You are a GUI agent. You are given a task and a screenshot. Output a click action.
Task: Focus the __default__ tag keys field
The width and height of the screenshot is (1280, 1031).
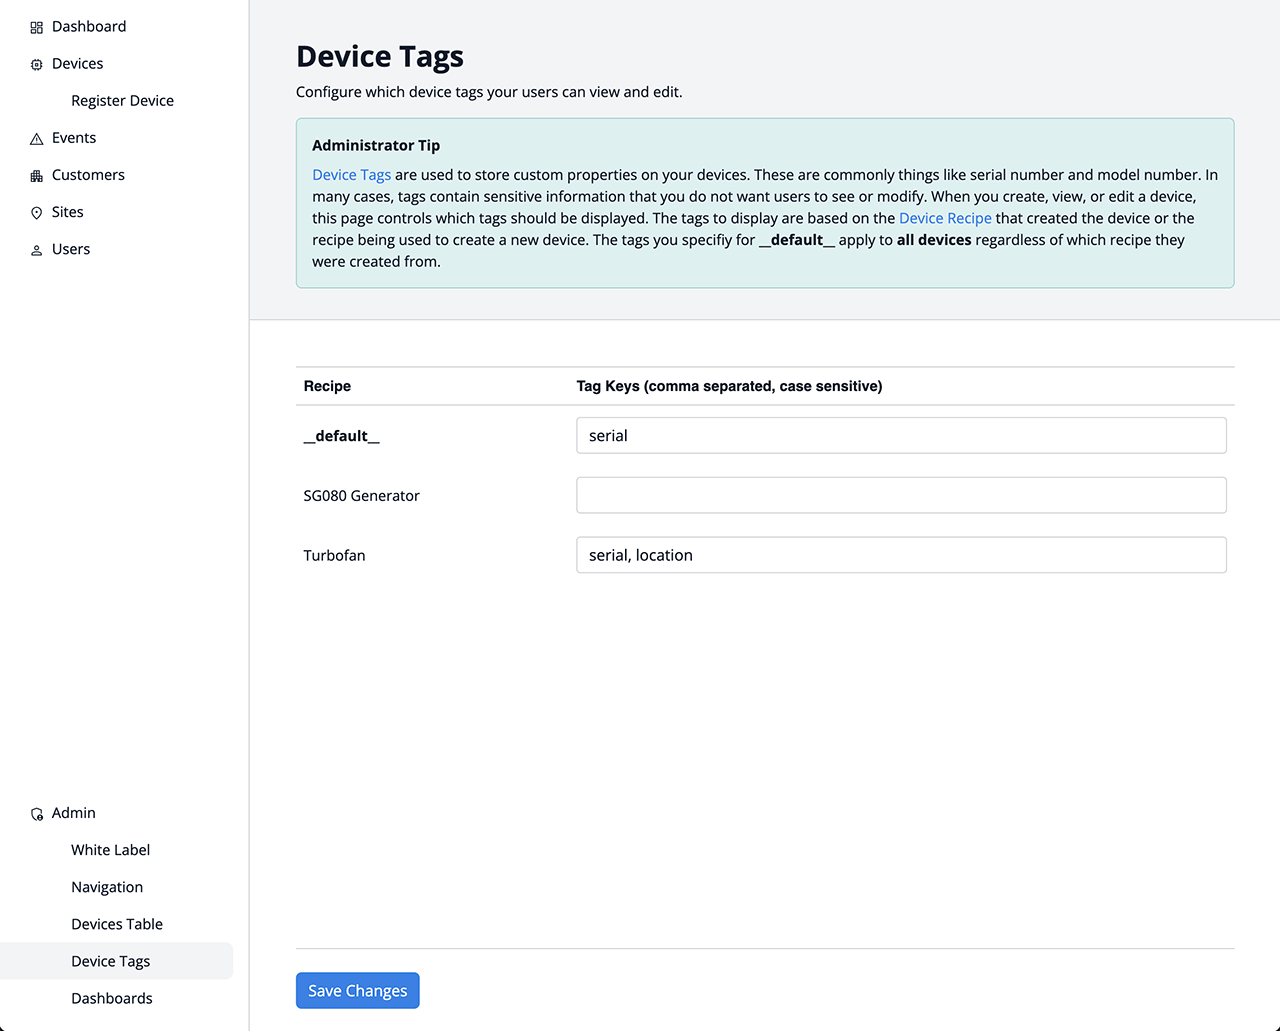(x=900, y=436)
